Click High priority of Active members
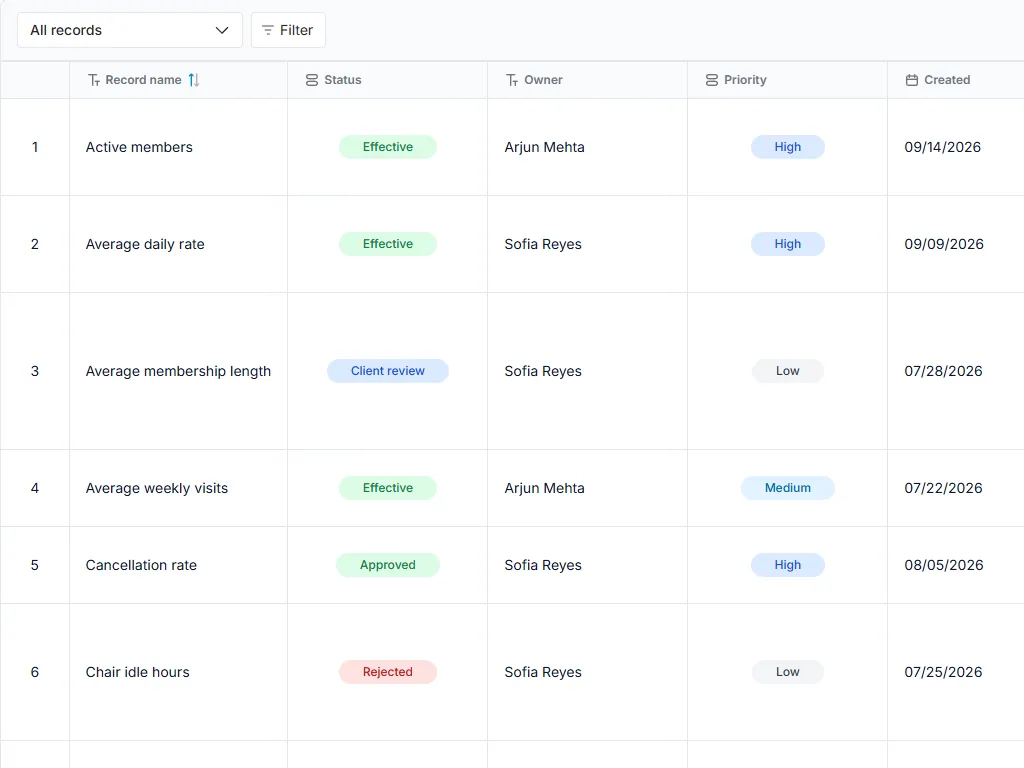This screenshot has height=768, width=1024. (788, 147)
